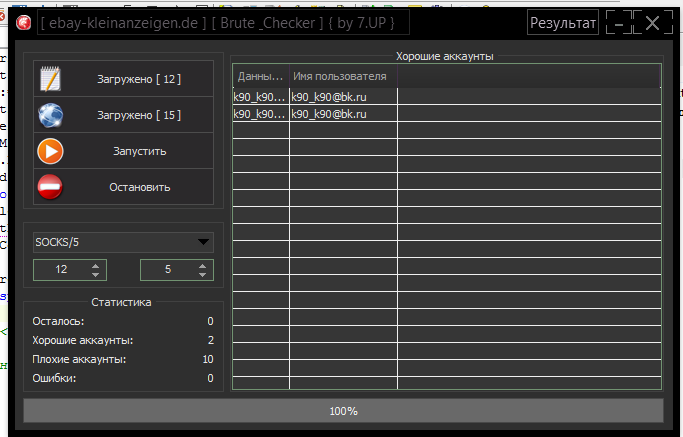Click the Данные column header
Viewport: 683px width, 437px height.
click(x=260, y=76)
